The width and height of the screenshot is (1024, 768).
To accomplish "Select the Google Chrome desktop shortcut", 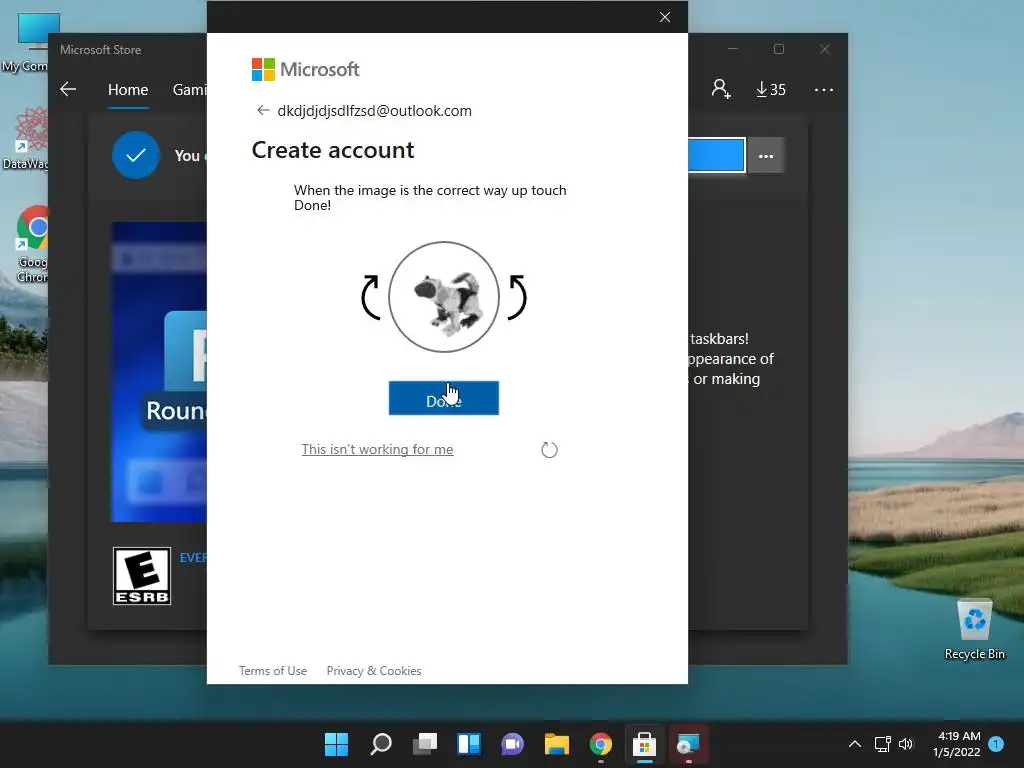I will pos(33,244).
